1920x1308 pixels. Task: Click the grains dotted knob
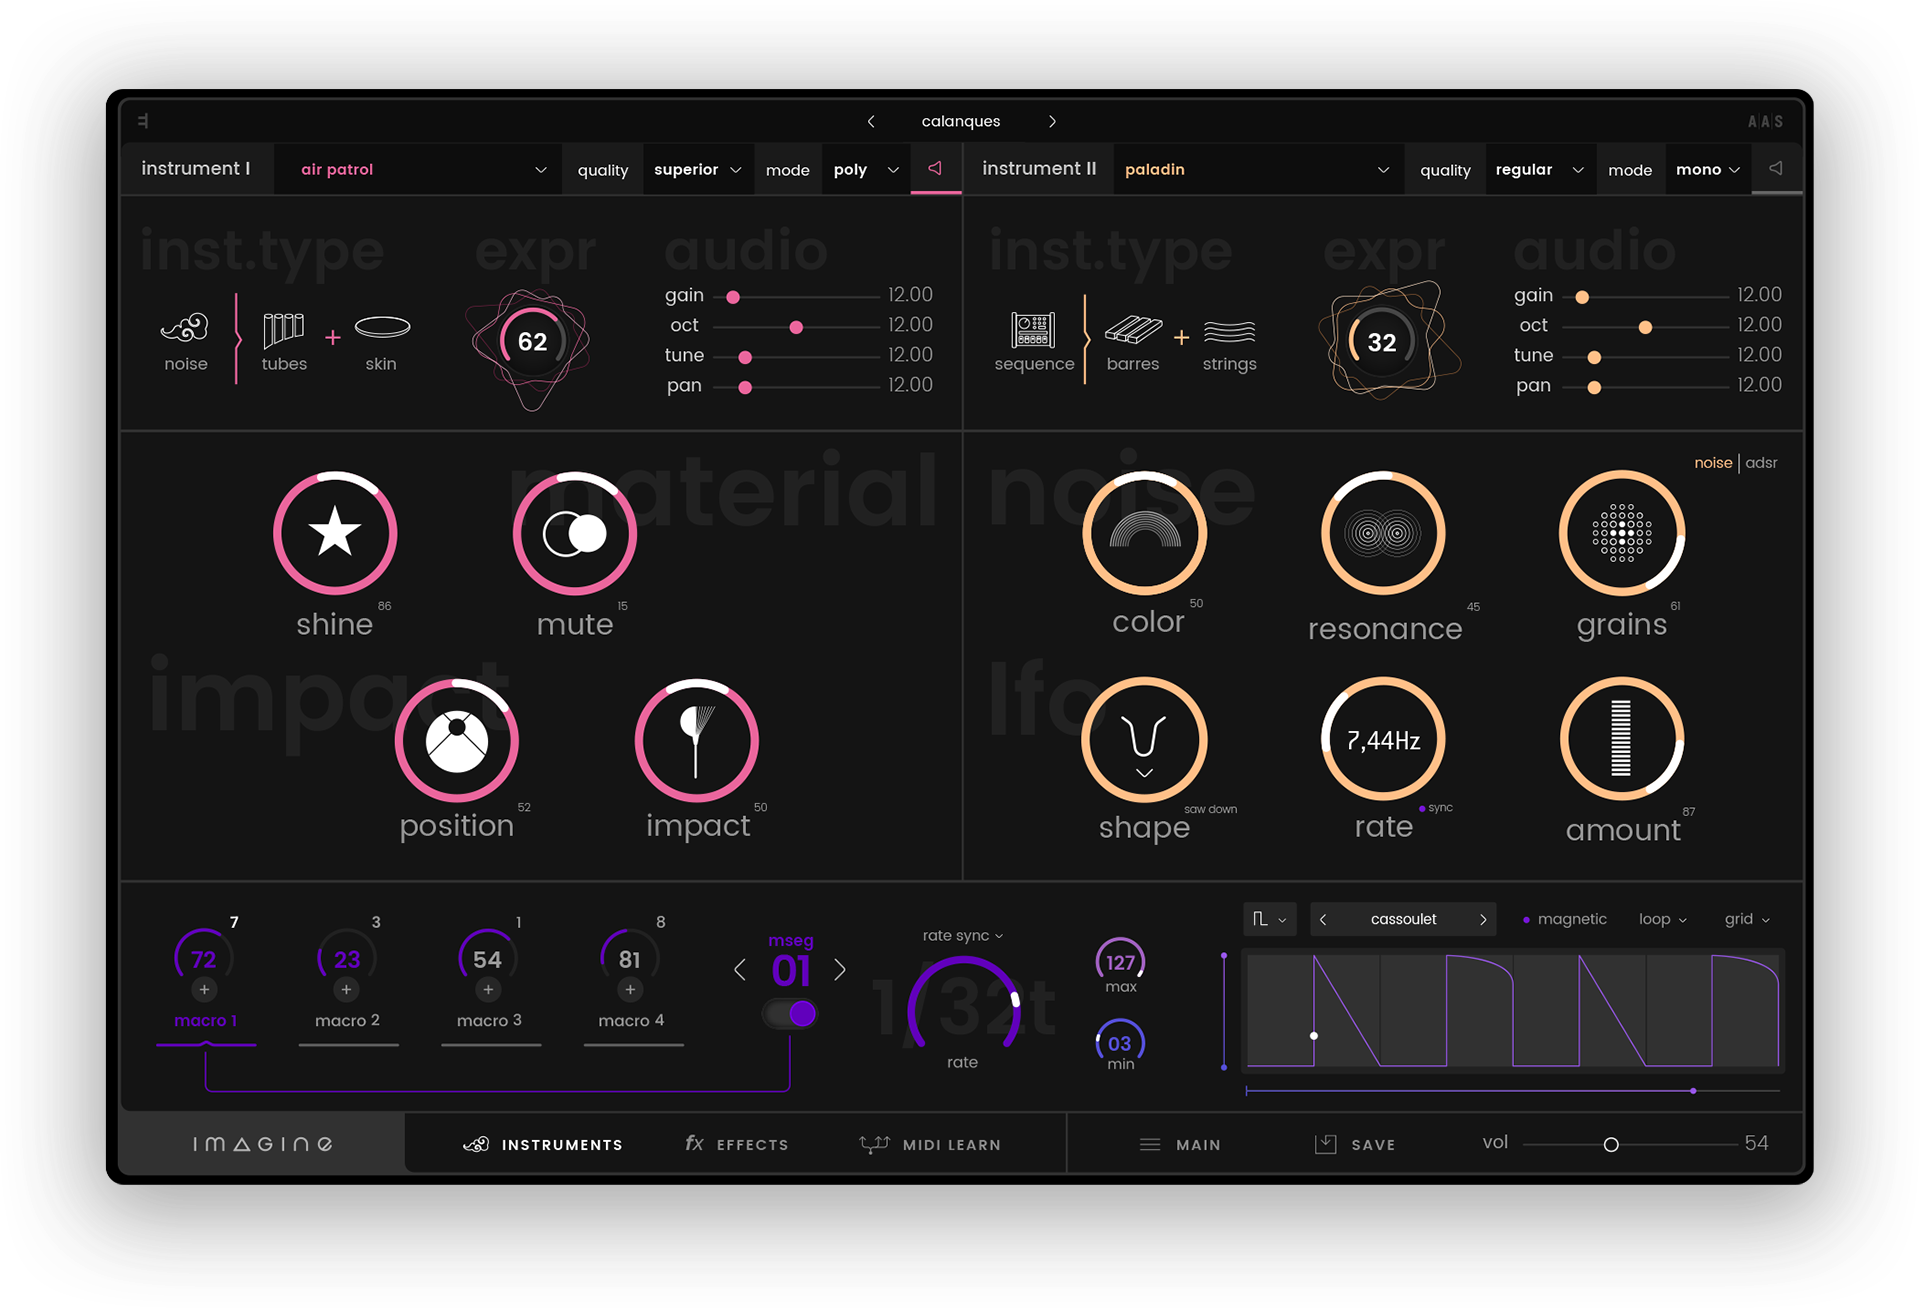[1621, 533]
